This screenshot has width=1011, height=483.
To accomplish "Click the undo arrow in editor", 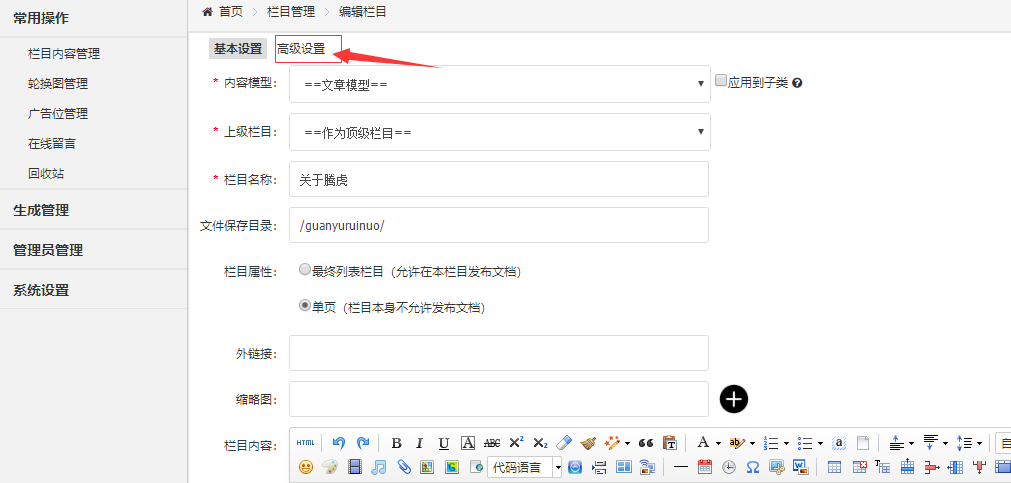I will tap(339, 443).
